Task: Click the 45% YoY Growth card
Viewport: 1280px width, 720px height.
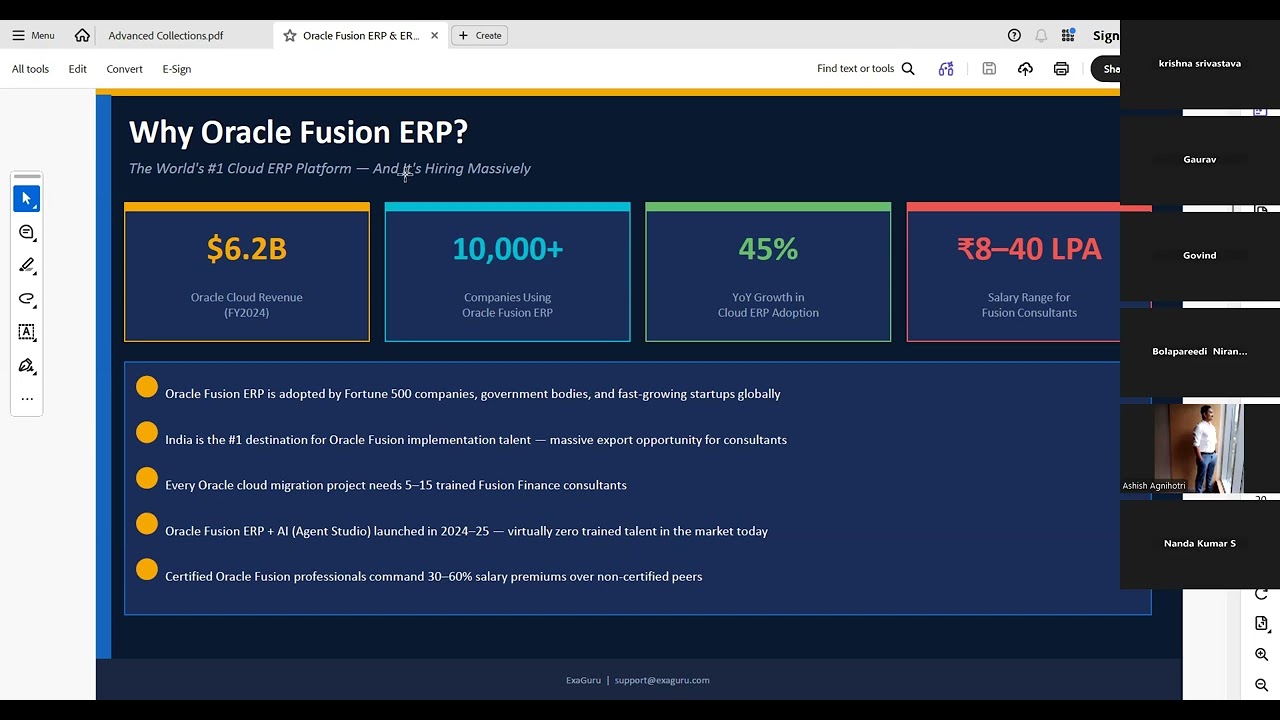Action: [x=768, y=272]
